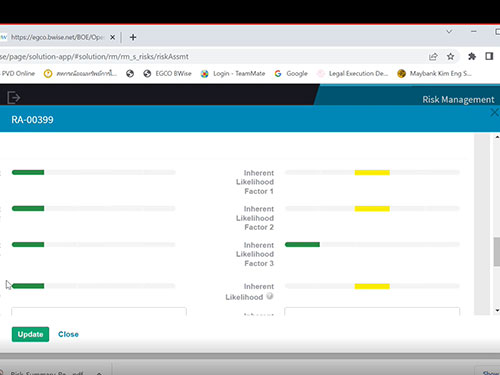Click the scrollbar down arrow in dialog
This screenshot has height=375, width=500.
click(x=497, y=310)
